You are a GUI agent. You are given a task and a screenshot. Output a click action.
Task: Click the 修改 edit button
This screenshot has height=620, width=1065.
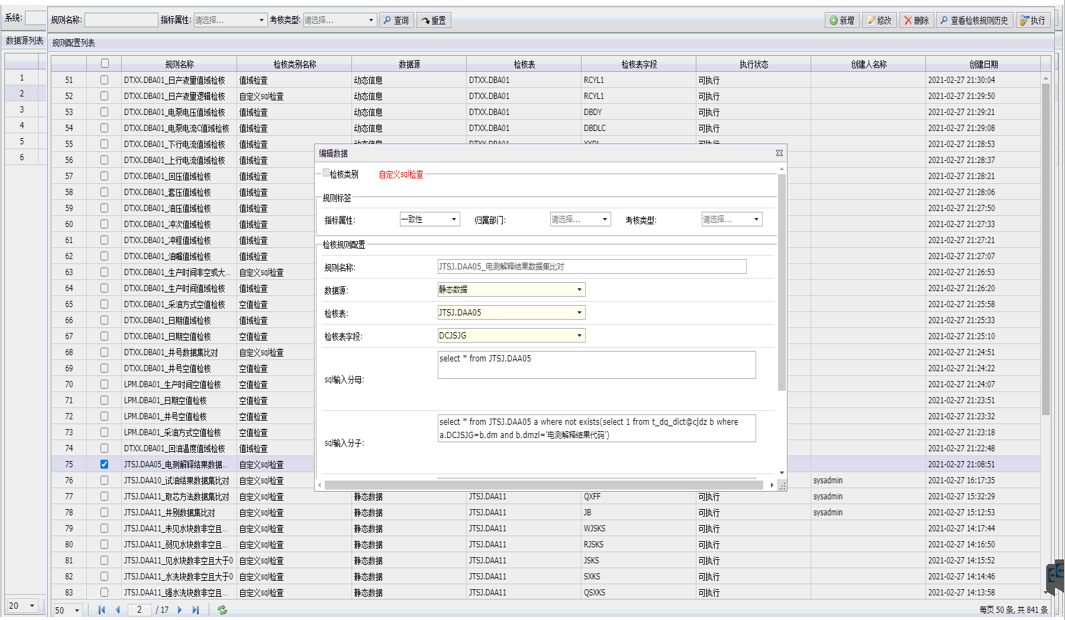point(879,20)
